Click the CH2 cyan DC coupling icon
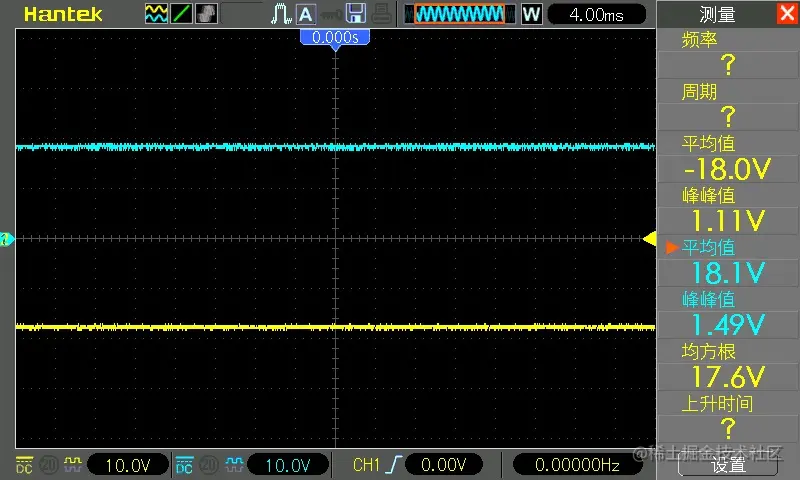The width and height of the screenshot is (800, 480). [184, 465]
